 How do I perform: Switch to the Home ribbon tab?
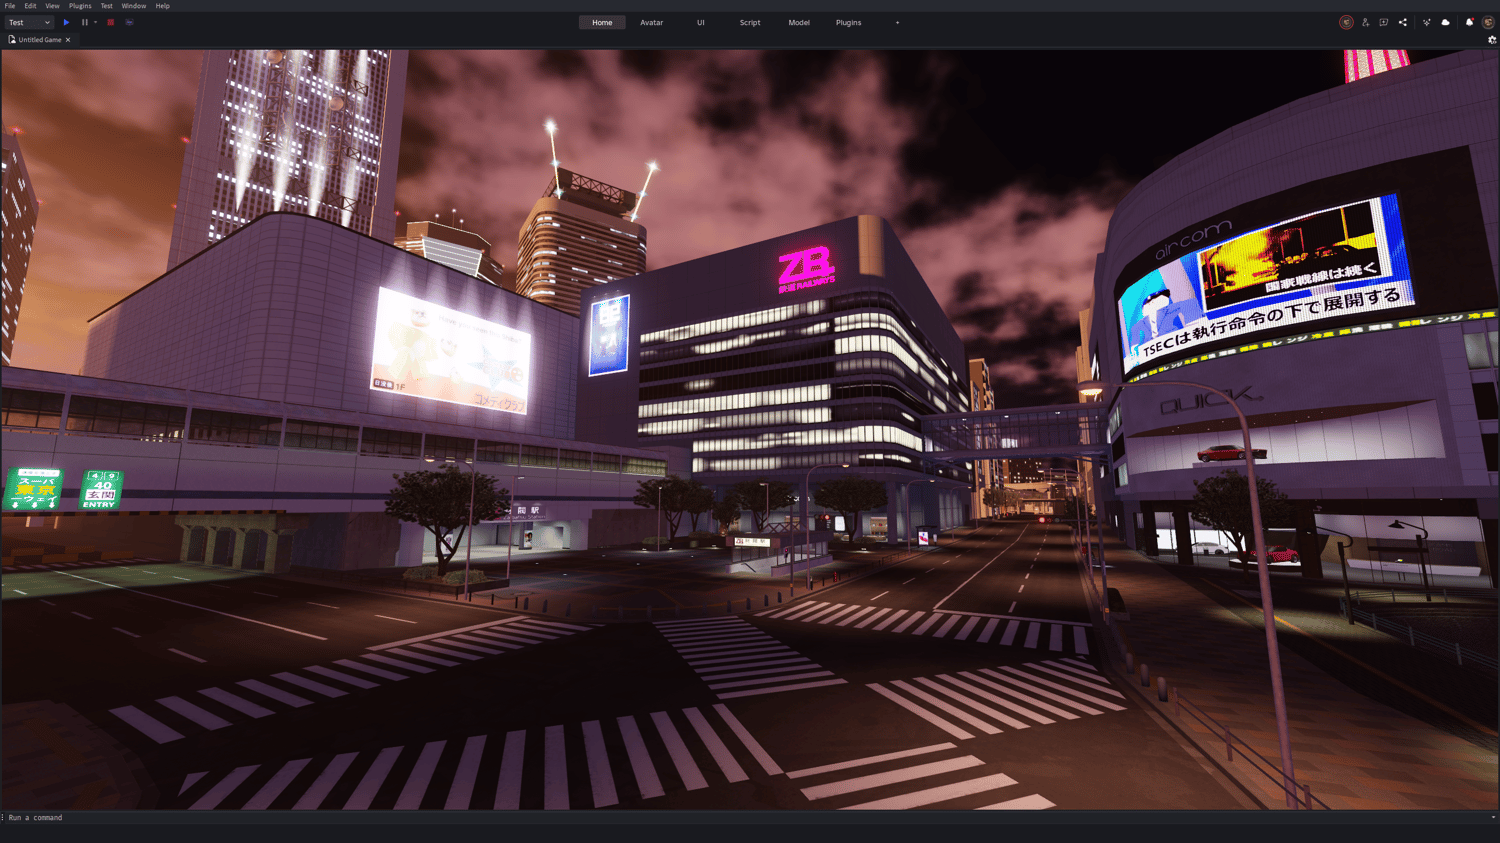[x=602, y=22]
